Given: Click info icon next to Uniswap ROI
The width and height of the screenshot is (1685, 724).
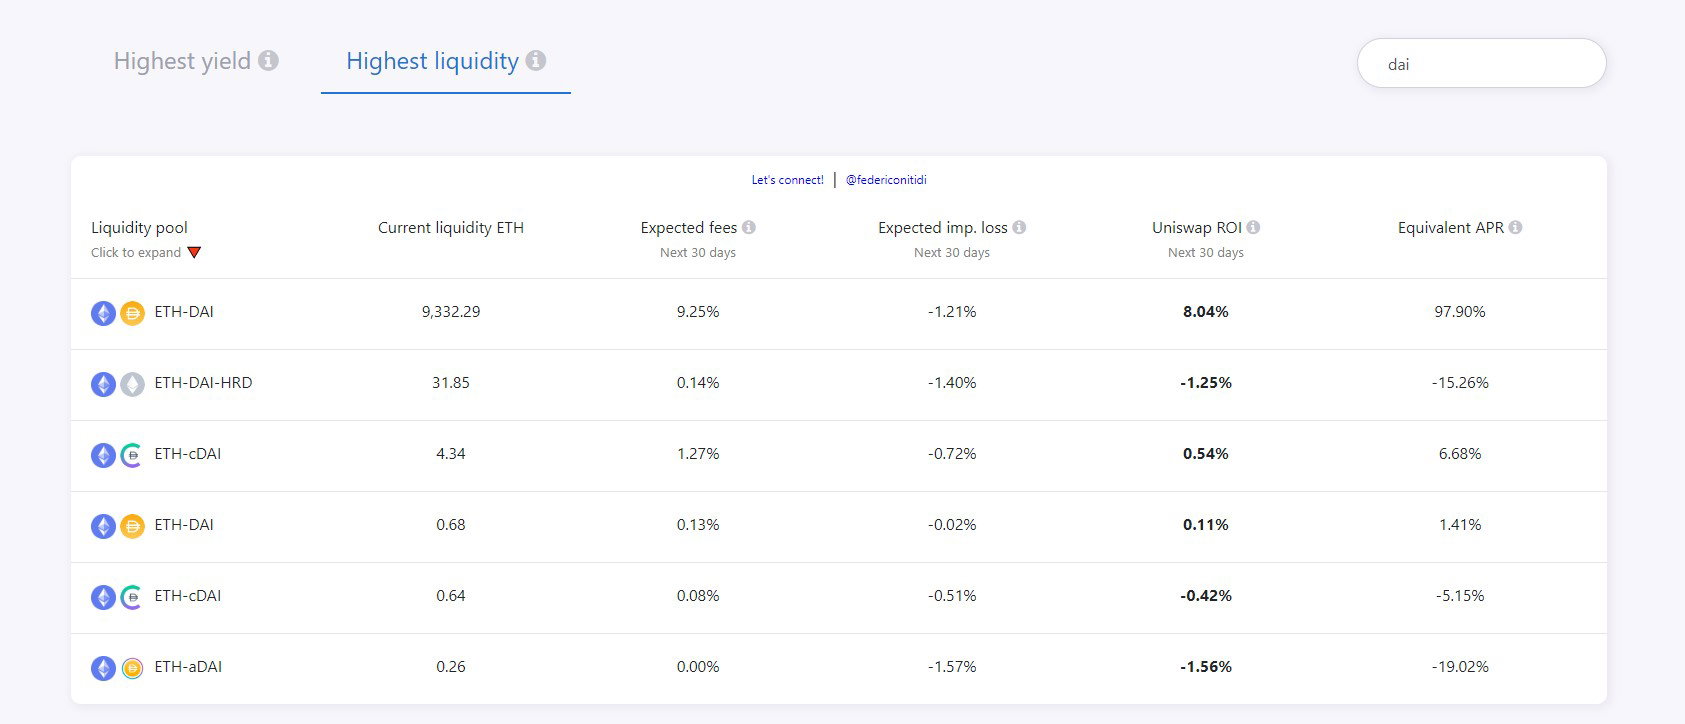Looking at the screenshot, I should coord(1253,227).
